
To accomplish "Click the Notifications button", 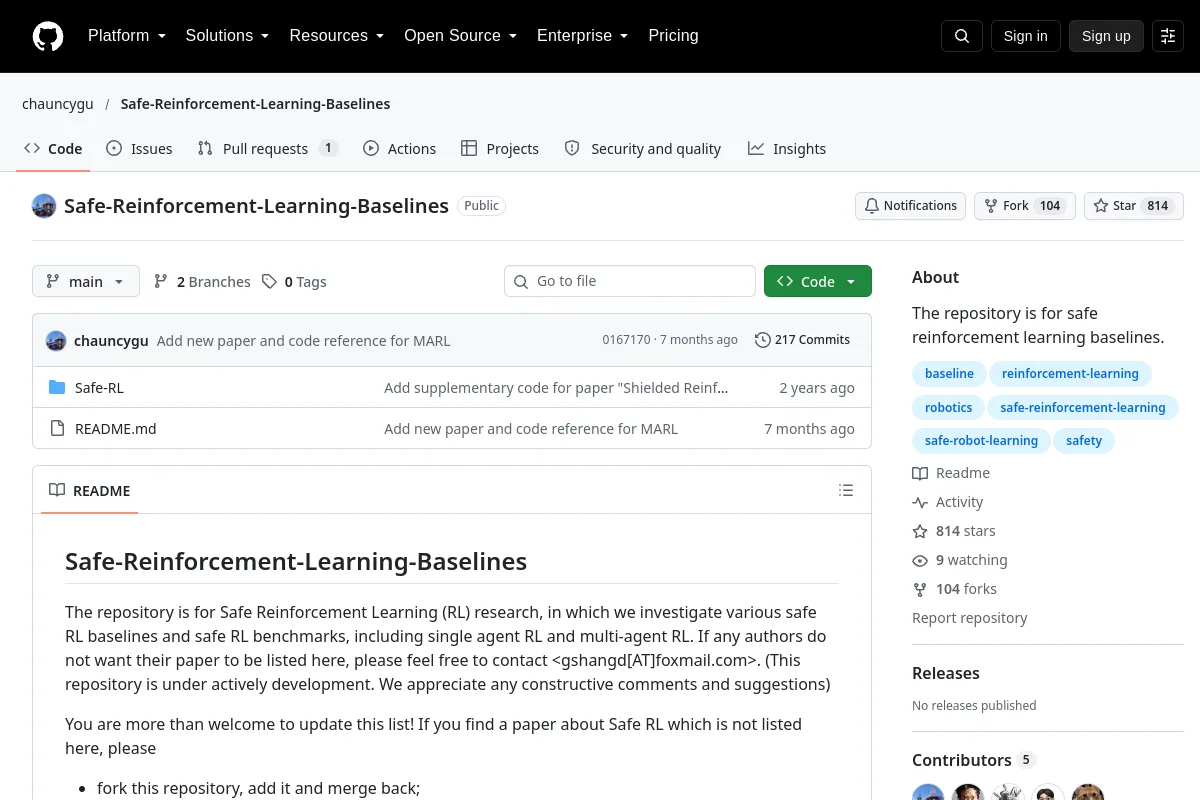I will click(910, 206).
